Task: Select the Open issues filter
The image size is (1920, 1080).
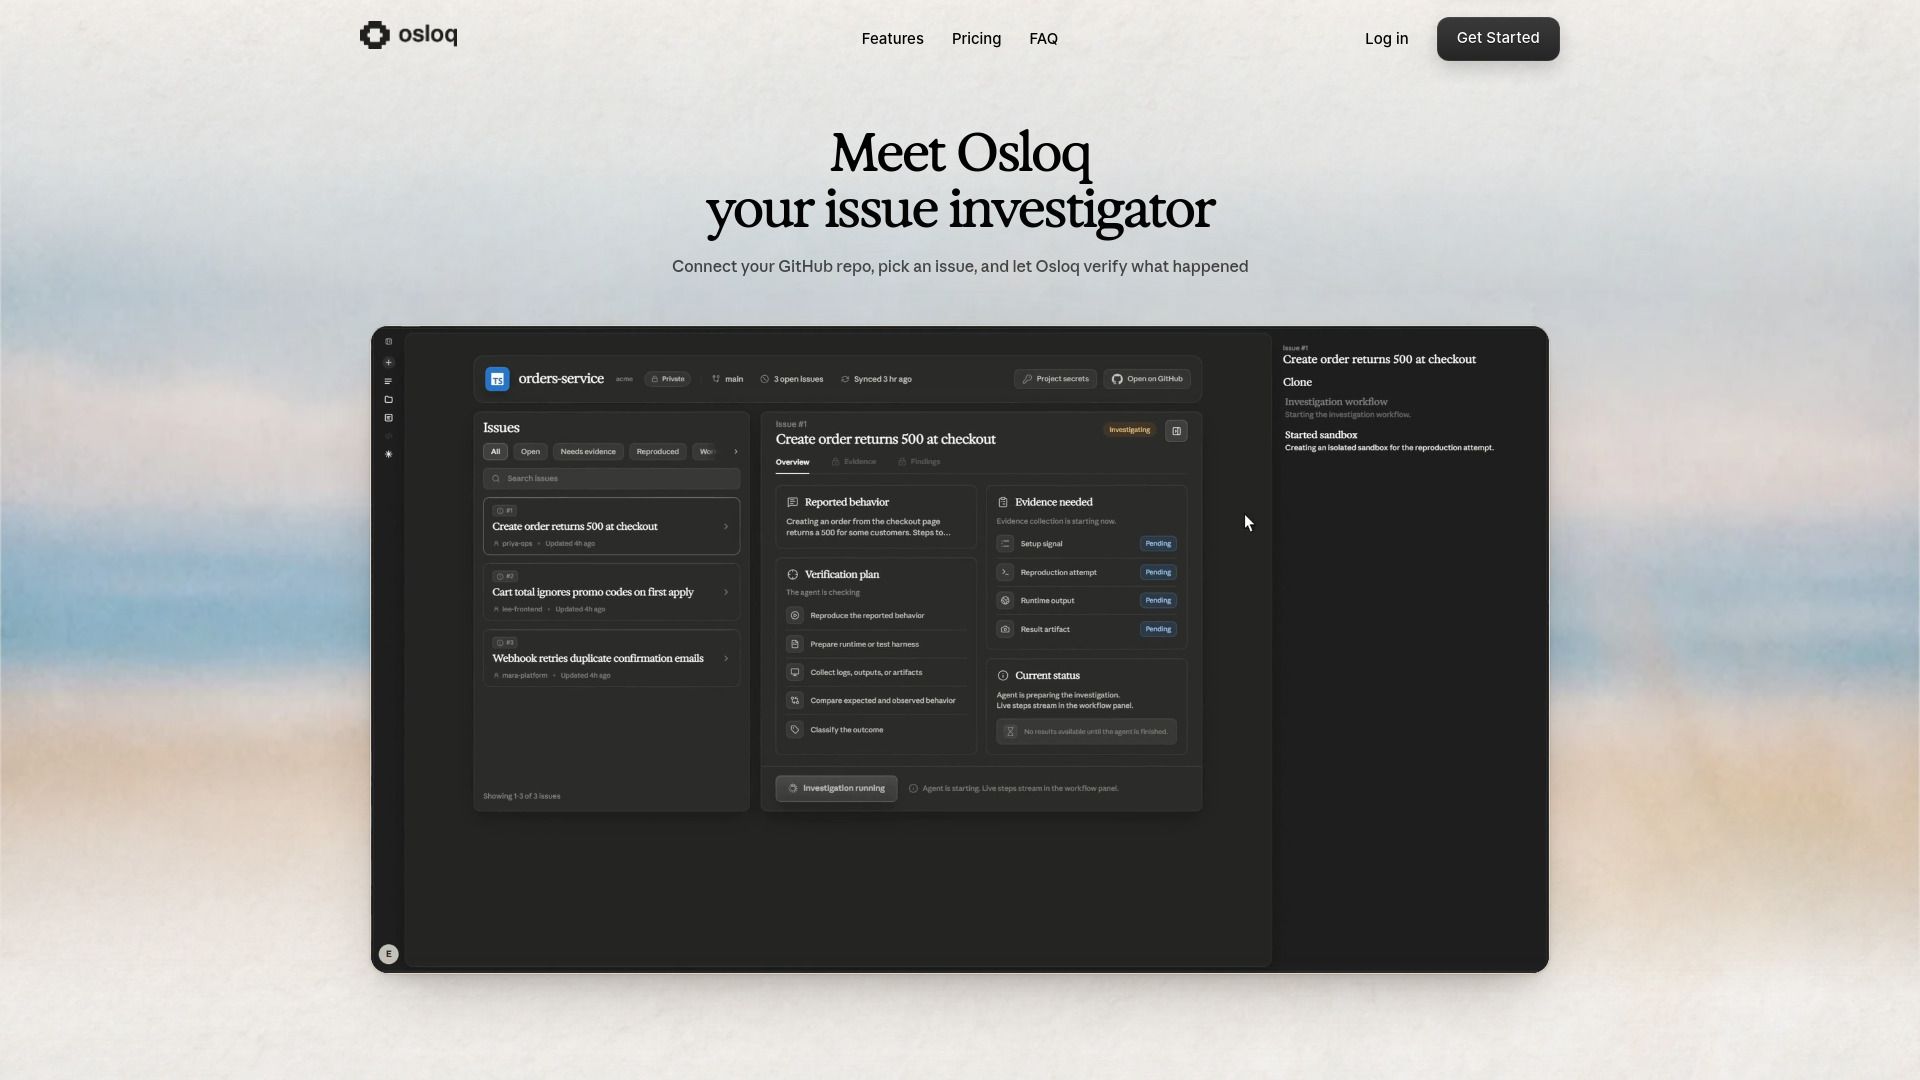Action: [530, 452]
